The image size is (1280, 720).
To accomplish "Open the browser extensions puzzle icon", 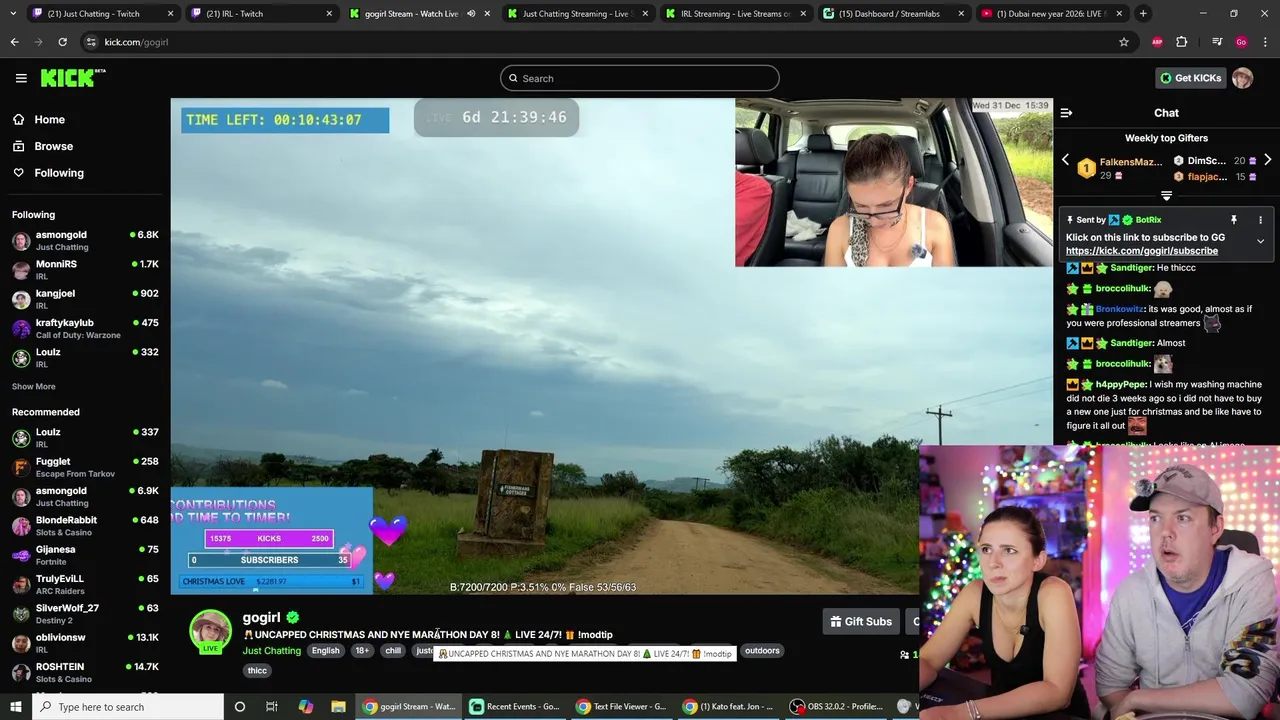I will pos(1182,42).
